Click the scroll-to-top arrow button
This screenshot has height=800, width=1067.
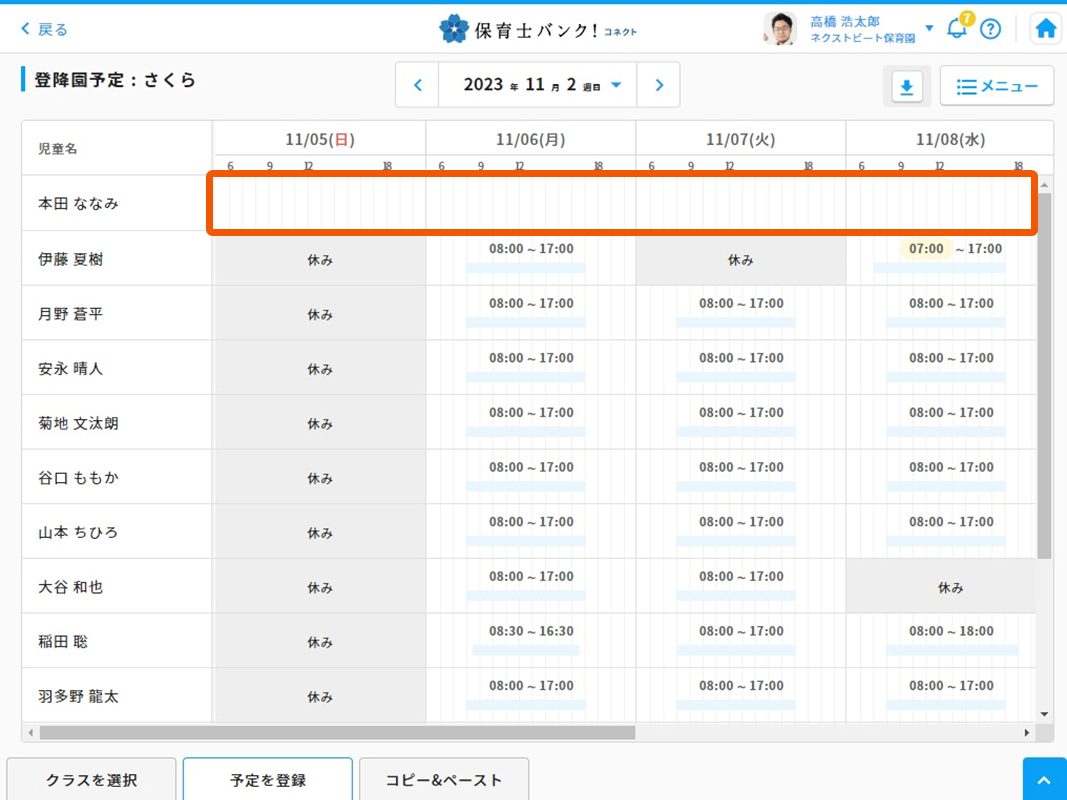(1045, 779)
